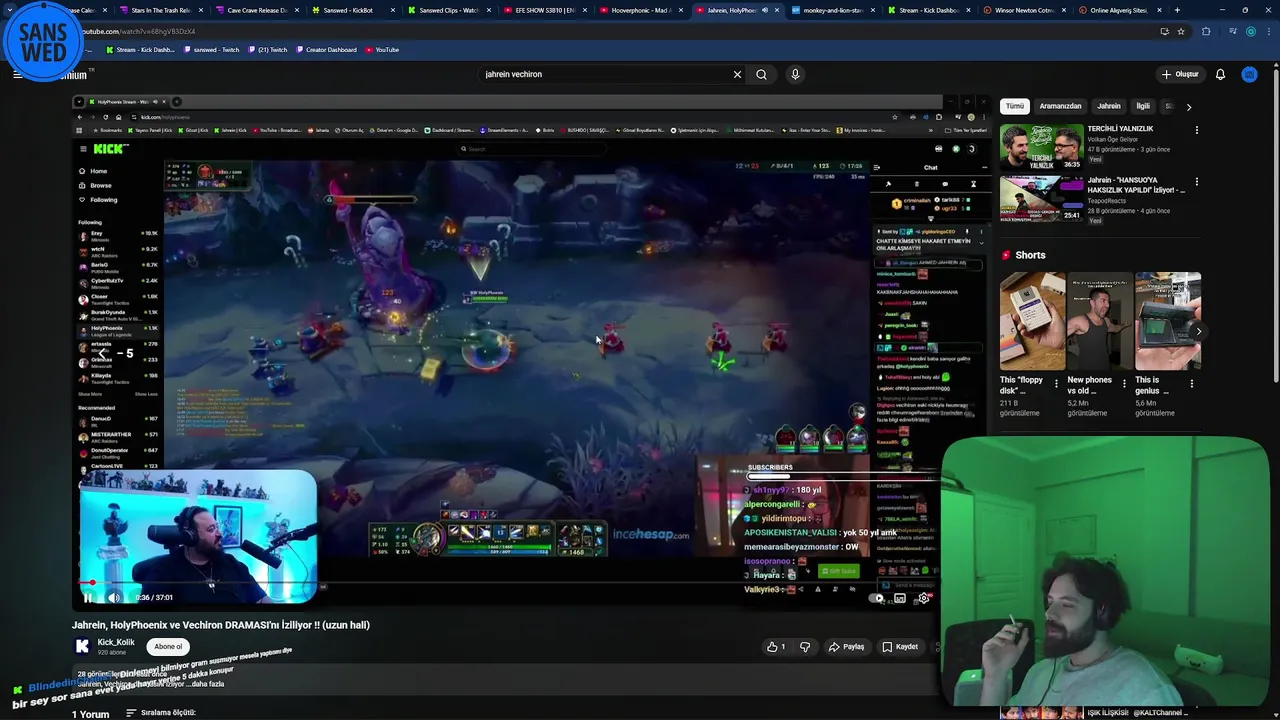Clear the YouTube search box with the X
Viewport: 1280px width, 720px height.
(737, 74)
